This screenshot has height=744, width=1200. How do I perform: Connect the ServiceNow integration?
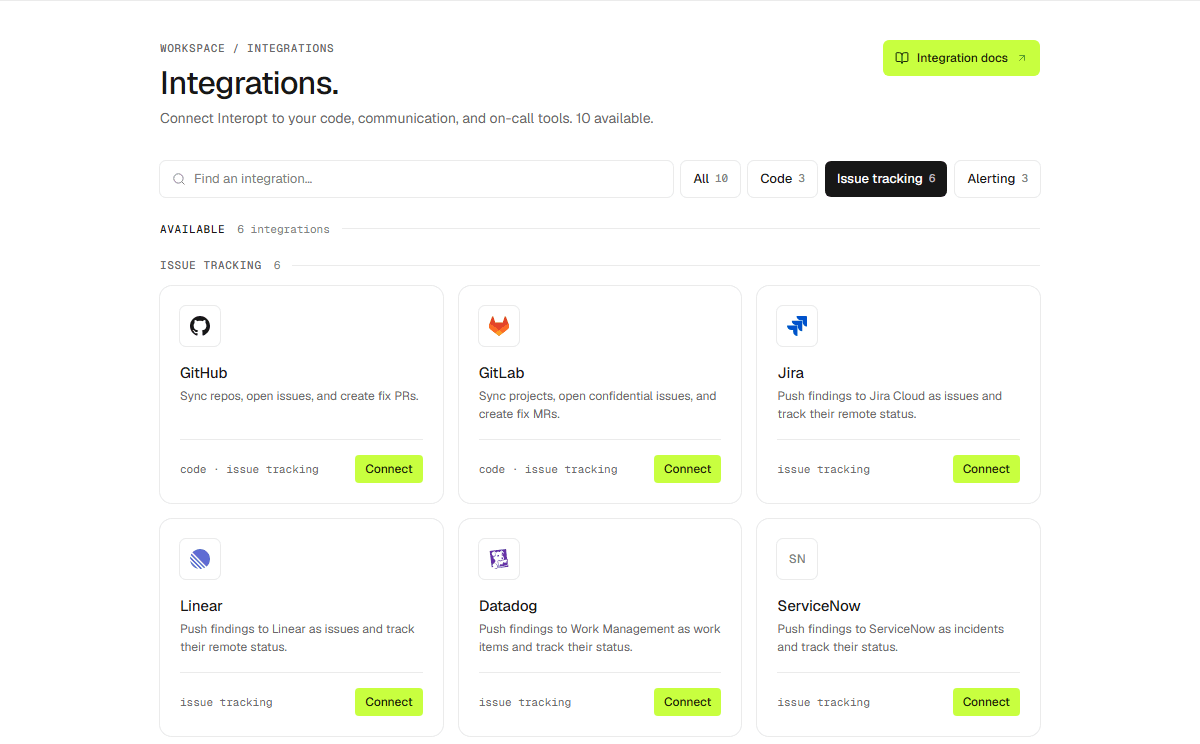(986, 702)
